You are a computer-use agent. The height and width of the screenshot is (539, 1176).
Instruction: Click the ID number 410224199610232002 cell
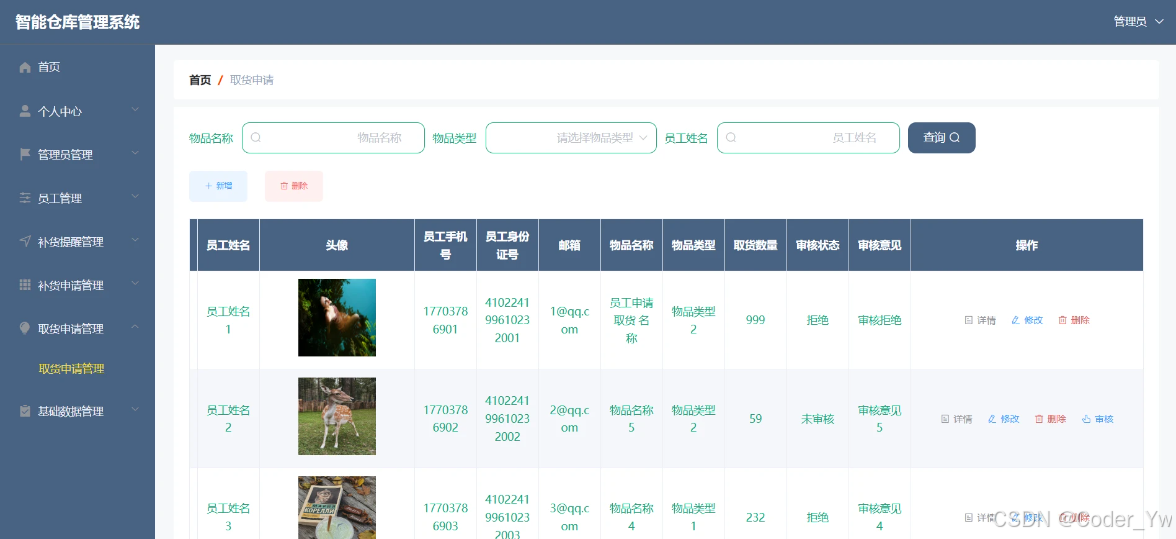pos(507,419)
